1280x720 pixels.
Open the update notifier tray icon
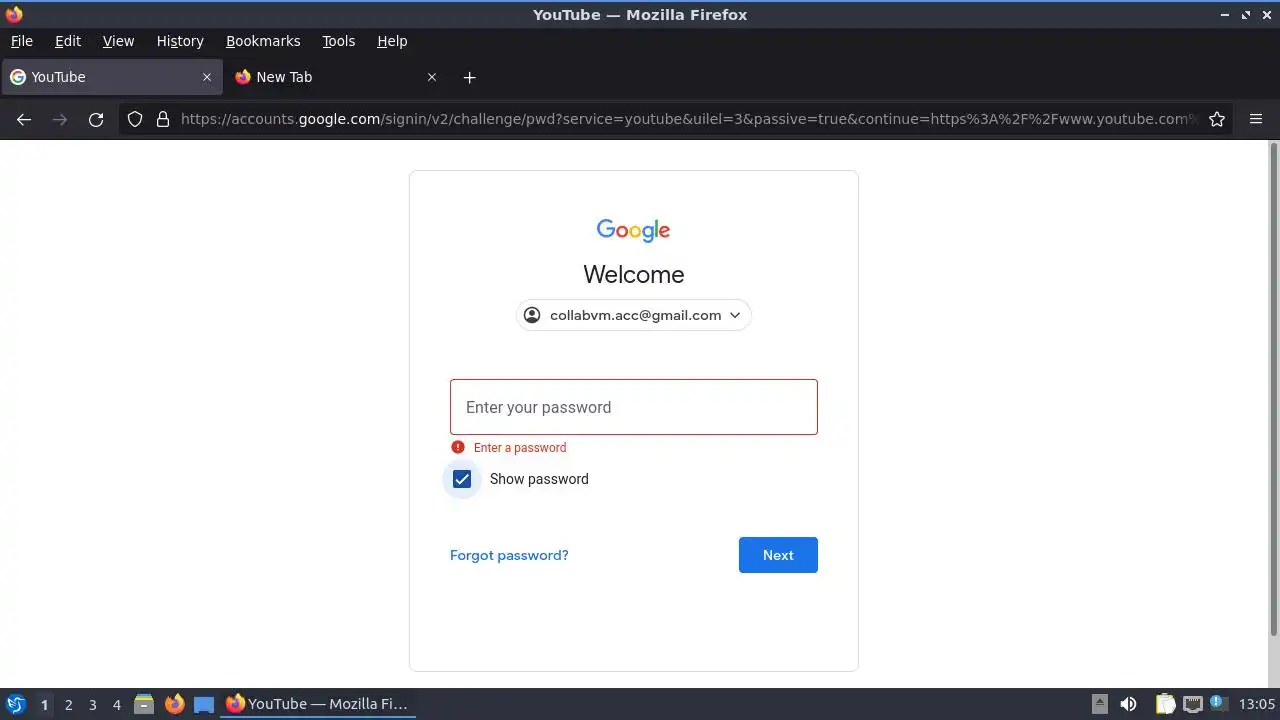(1219, 704)
